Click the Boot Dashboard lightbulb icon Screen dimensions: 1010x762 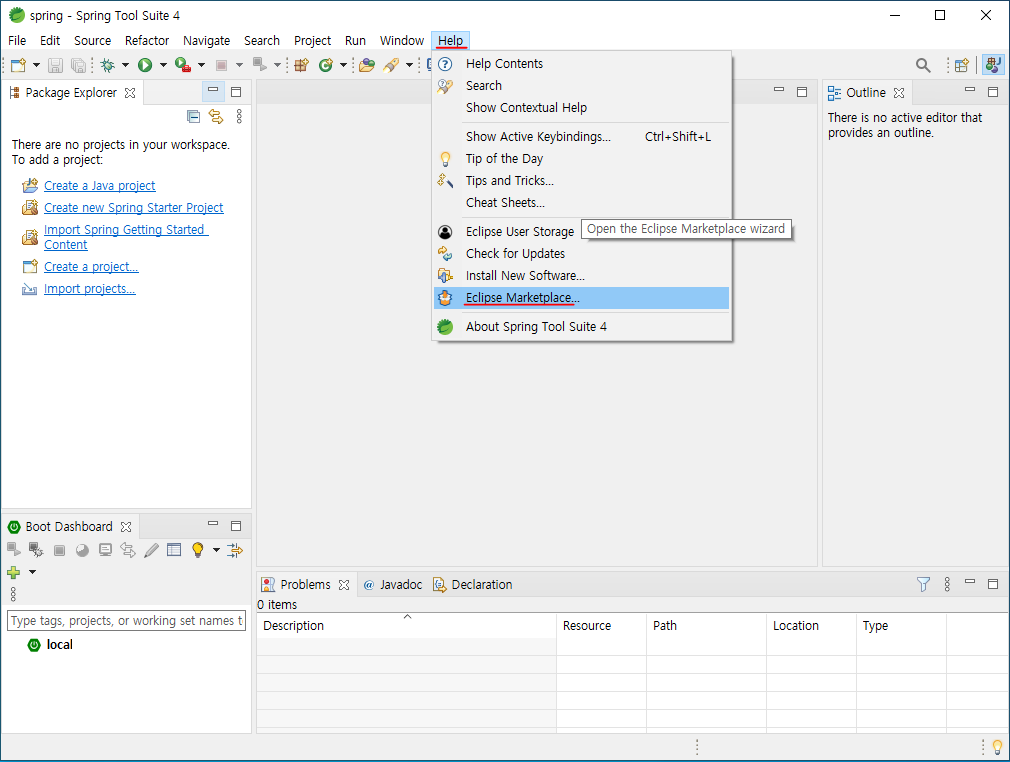tap(198, 550)
